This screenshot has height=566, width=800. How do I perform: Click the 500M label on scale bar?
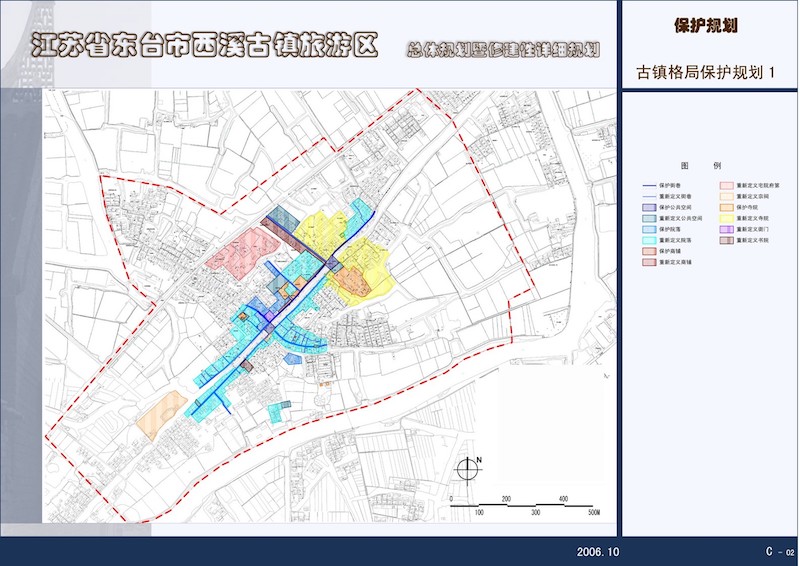coord(594,512)
